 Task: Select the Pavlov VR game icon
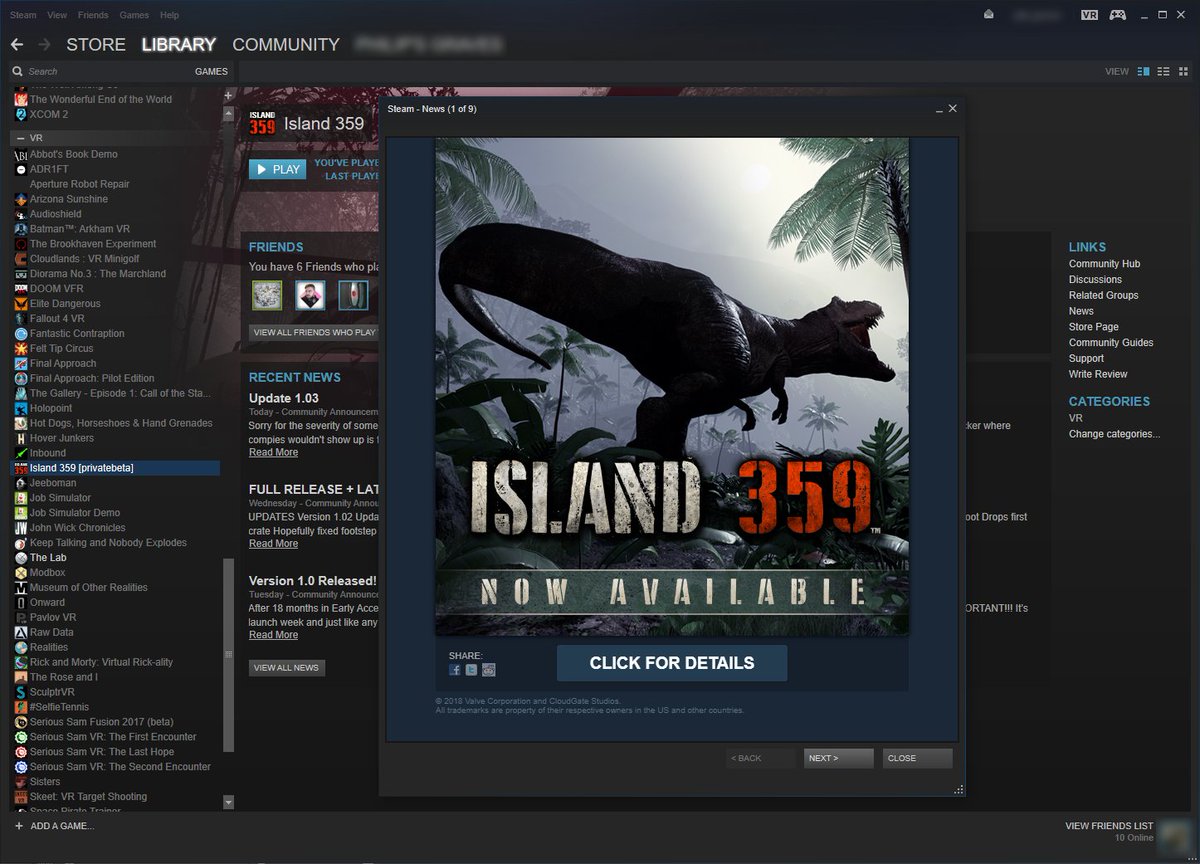(x=21, y=618)
